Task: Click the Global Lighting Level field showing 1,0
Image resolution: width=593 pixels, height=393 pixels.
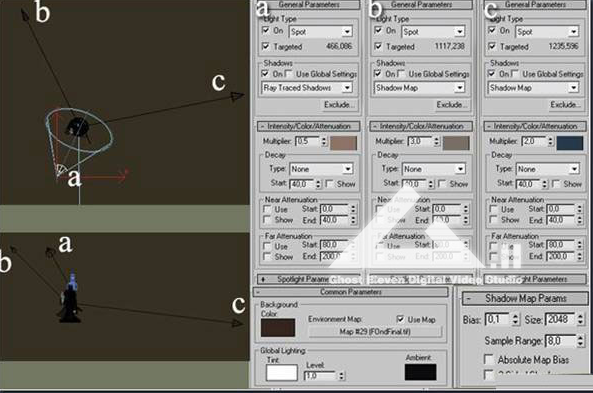Action: 321,376
